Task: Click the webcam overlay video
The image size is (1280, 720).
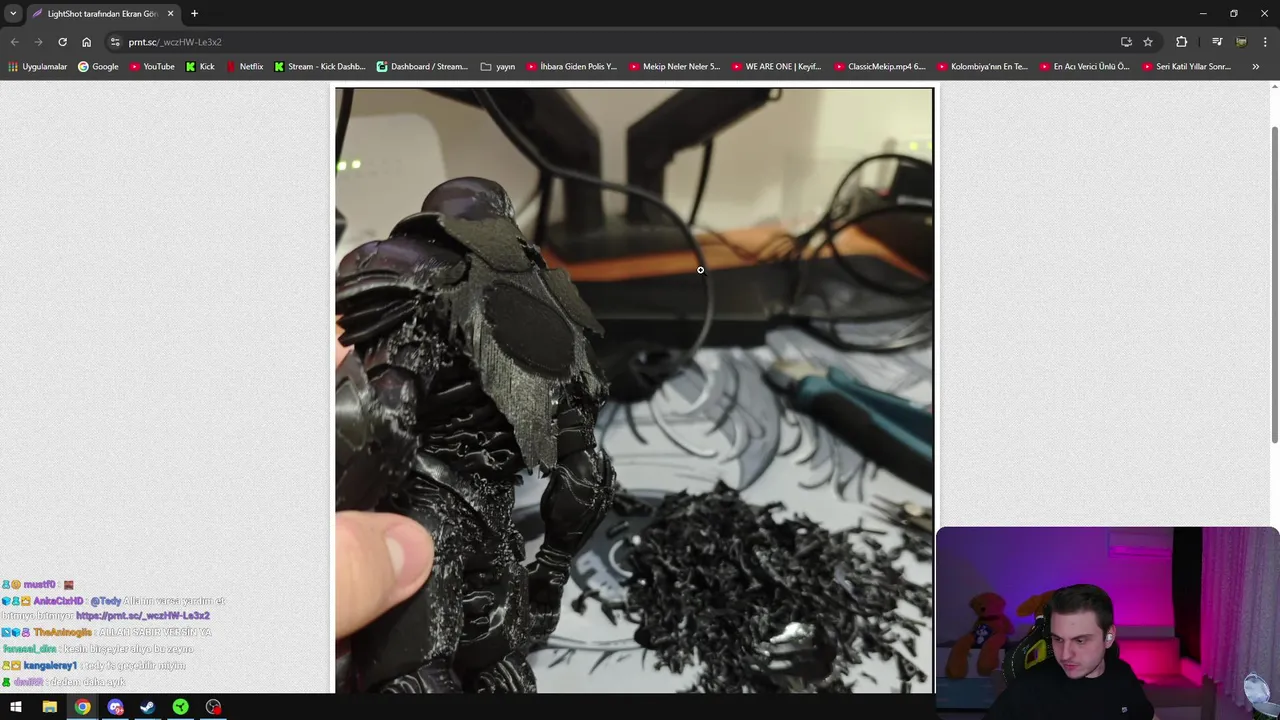Action: 1108,623
